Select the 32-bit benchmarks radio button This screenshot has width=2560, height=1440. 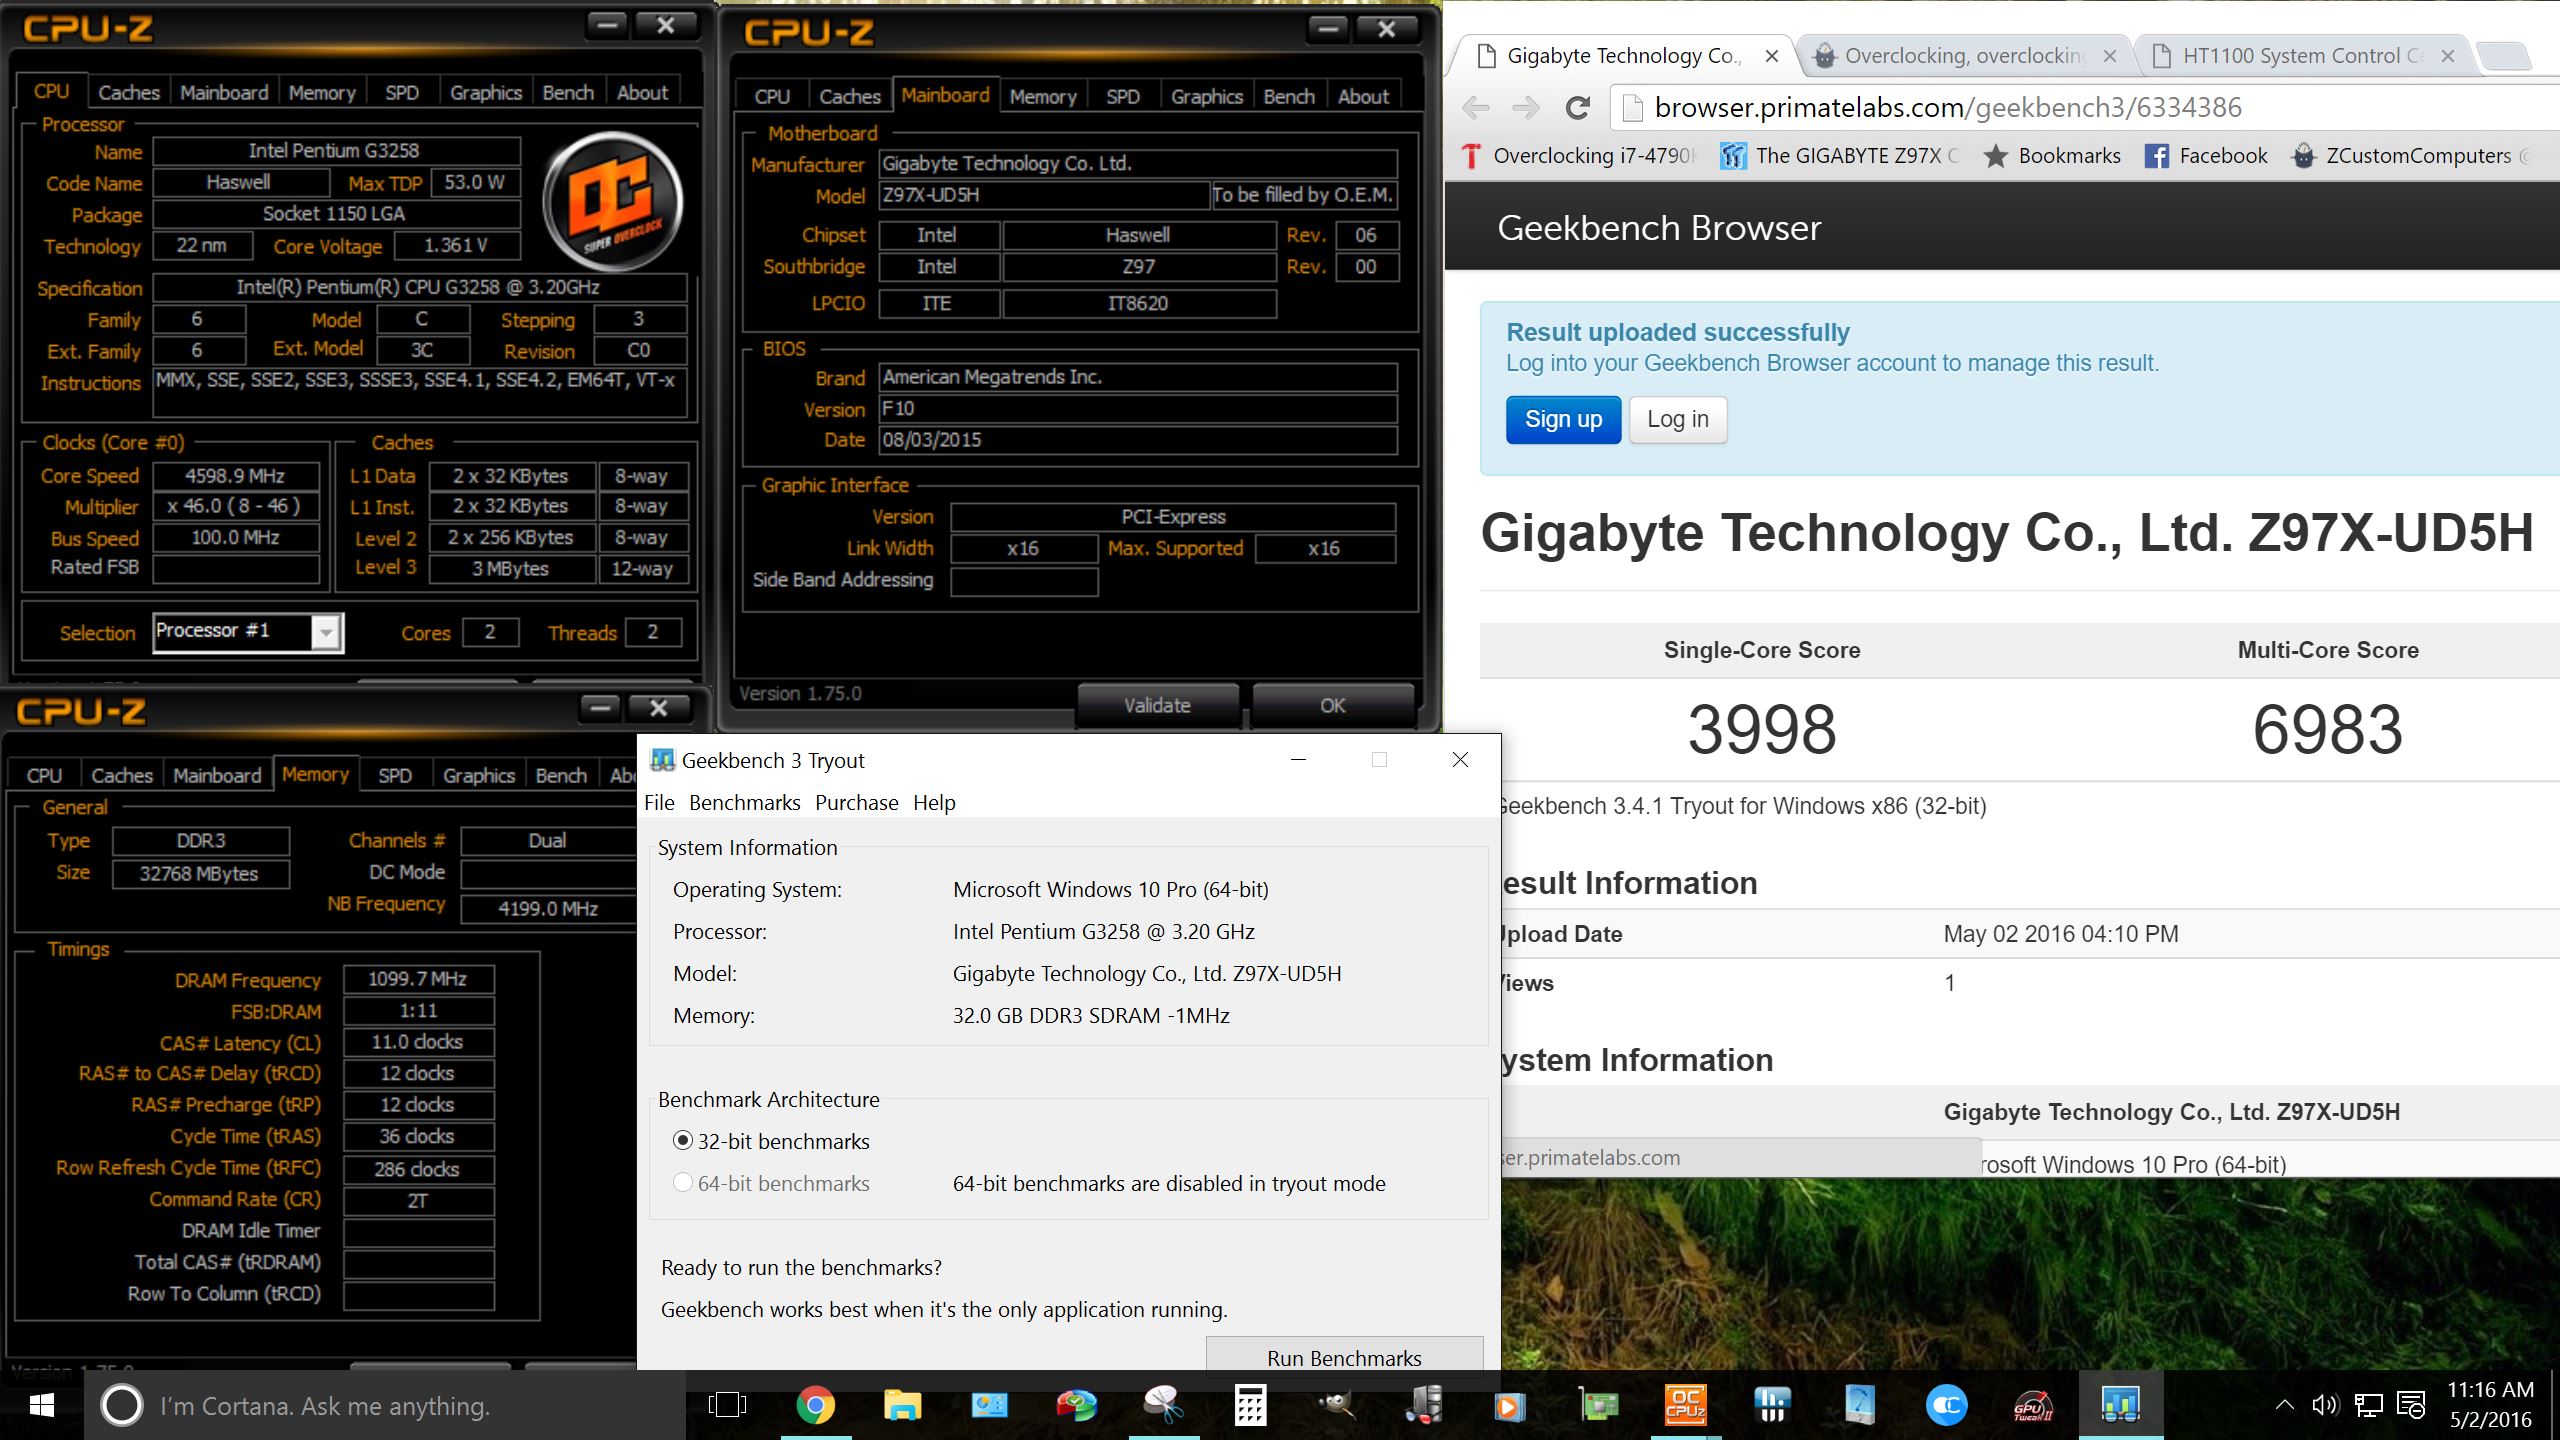pos(683,1141)
